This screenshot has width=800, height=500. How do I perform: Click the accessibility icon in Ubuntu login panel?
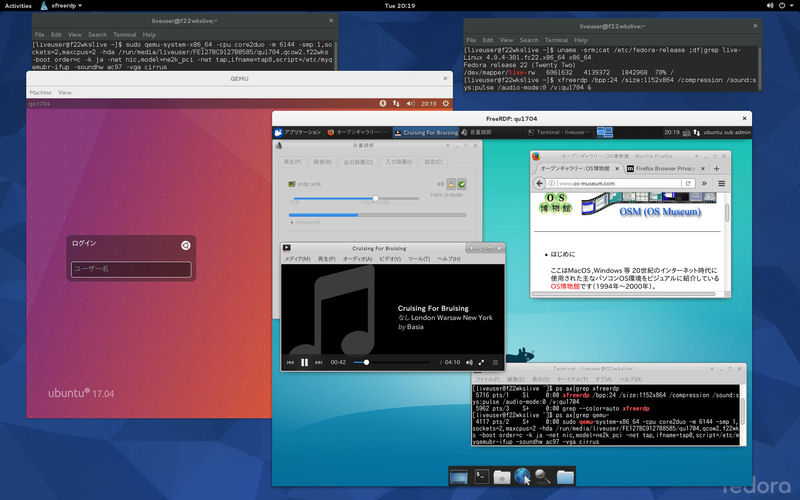tap(383, 103)
